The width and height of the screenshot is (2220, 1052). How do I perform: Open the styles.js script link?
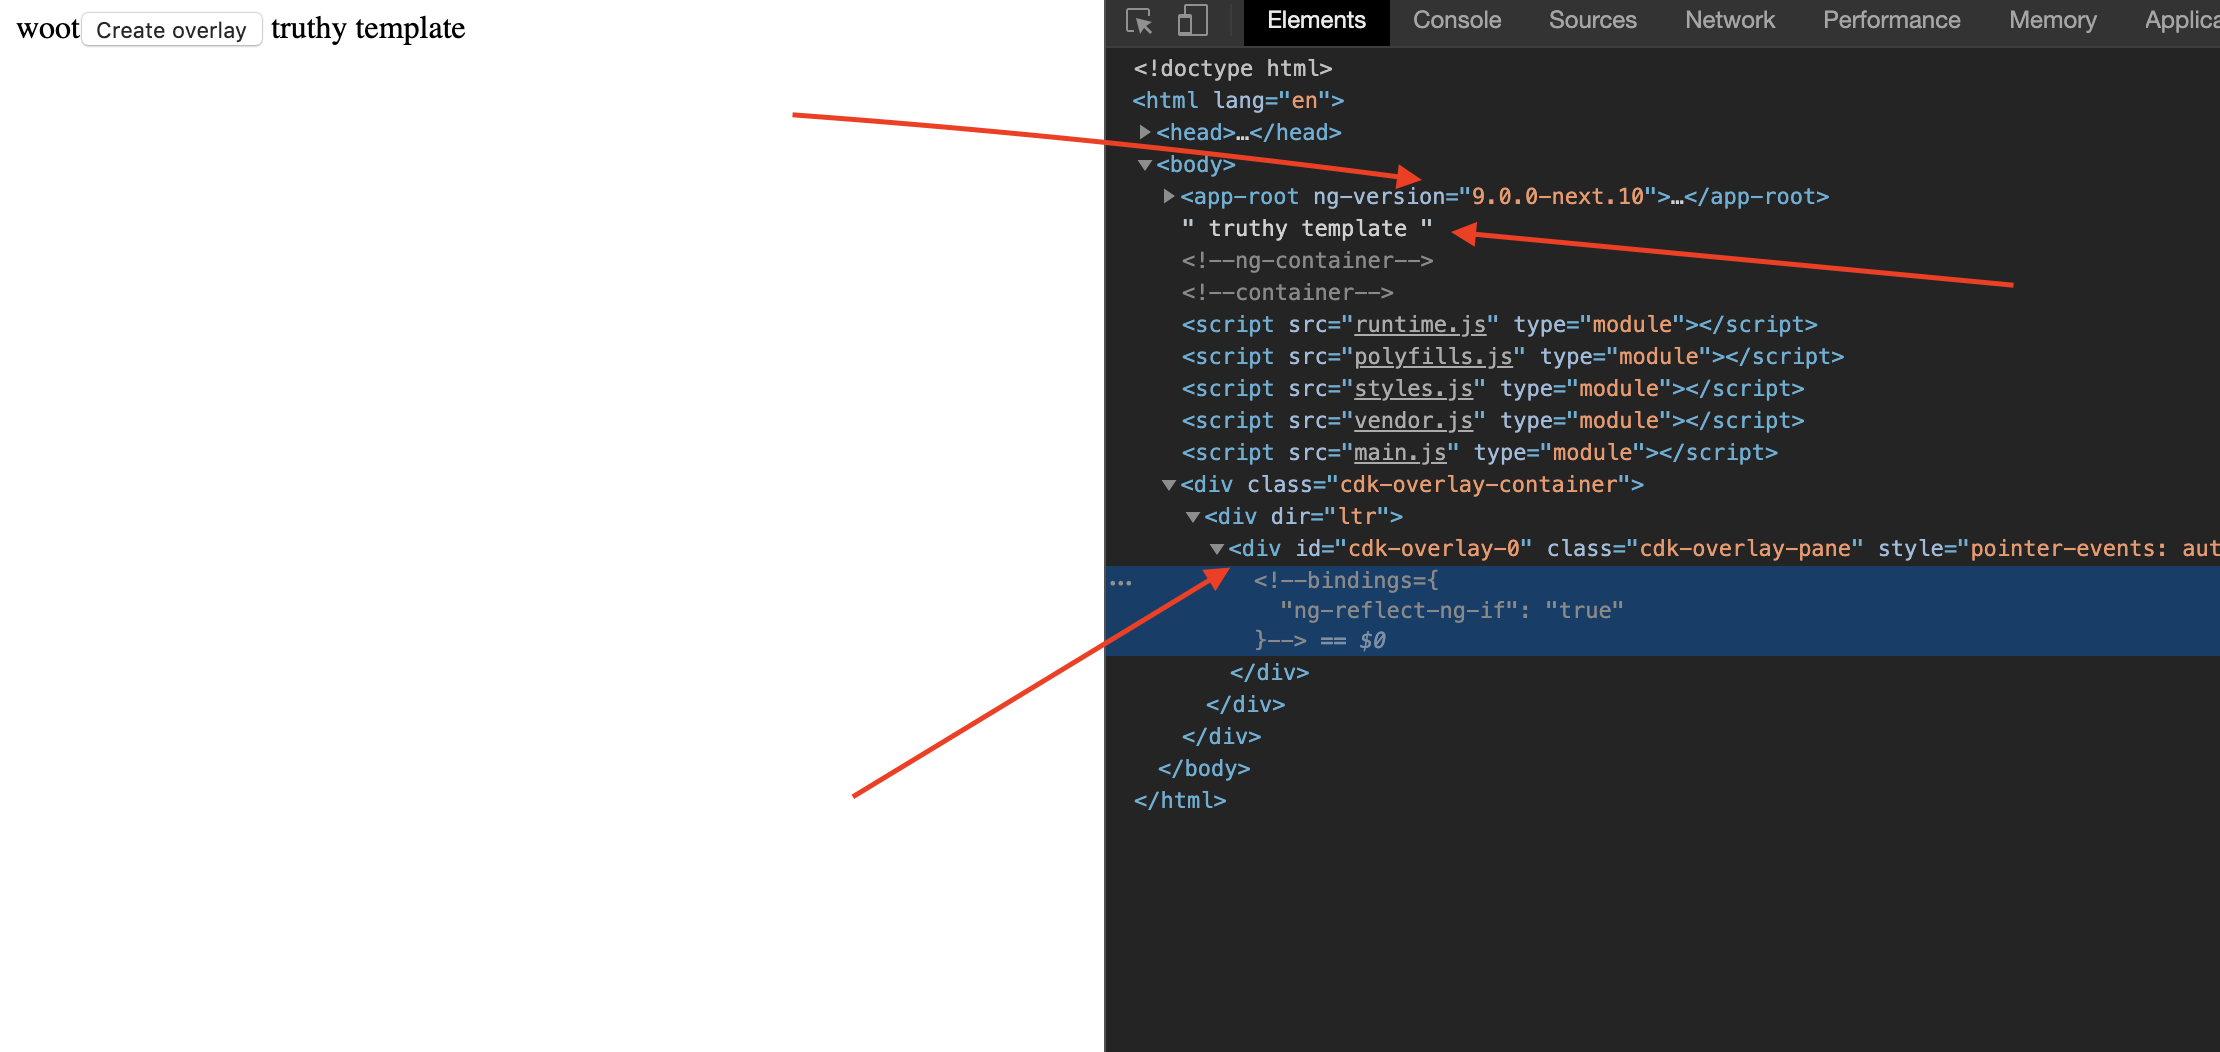point(1413,389)
